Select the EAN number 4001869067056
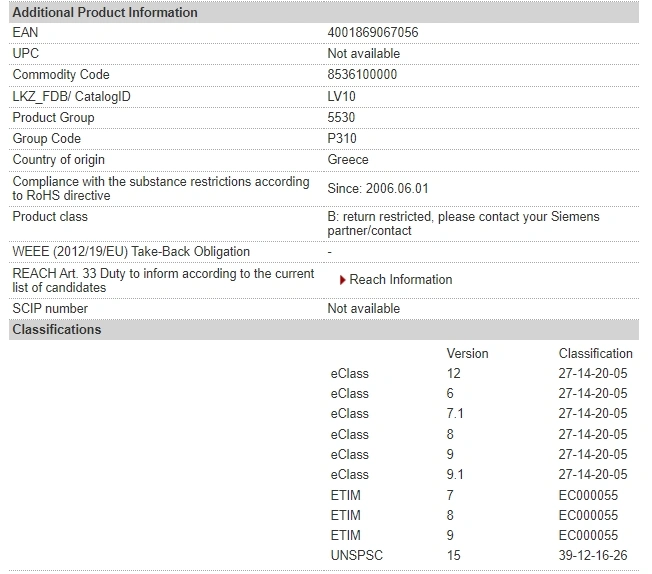This screenshot has height=574, width=652. 373,32
